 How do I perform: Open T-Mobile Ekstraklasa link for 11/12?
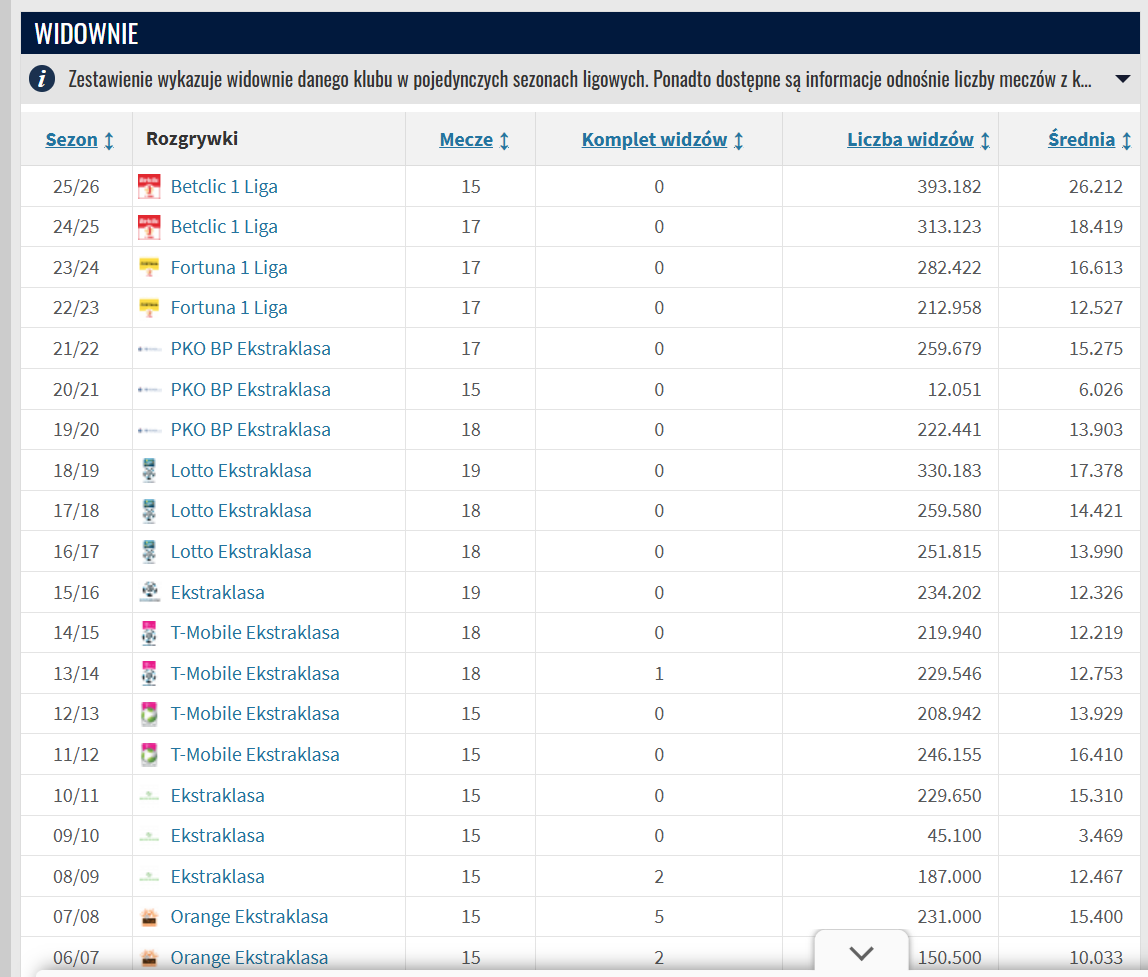255,754
